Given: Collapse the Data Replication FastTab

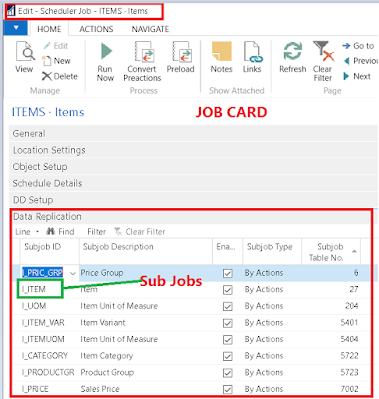Looking at the screenshot, I should 192,217.
